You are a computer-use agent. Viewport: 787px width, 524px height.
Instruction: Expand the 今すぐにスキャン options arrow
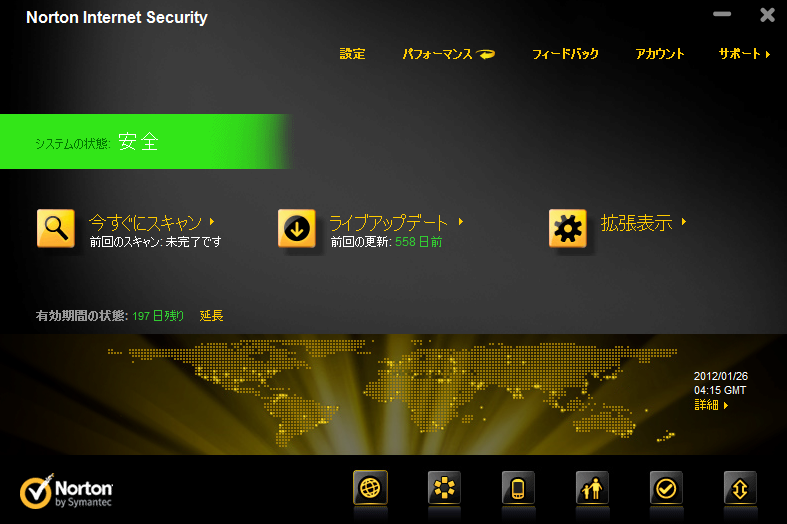coord(212,221)
